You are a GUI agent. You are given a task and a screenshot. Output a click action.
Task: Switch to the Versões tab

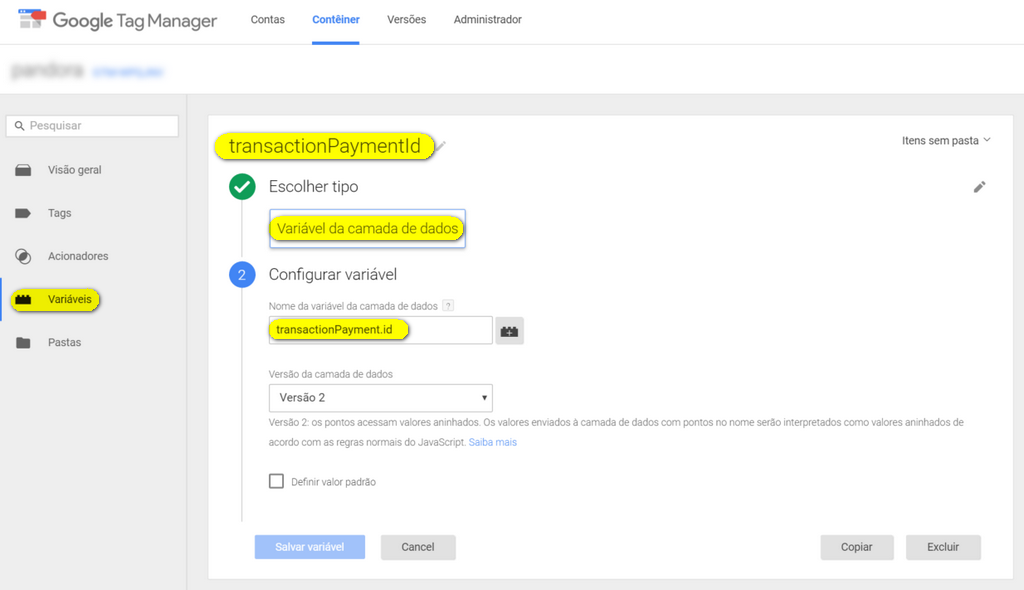(x=406, y=20)
